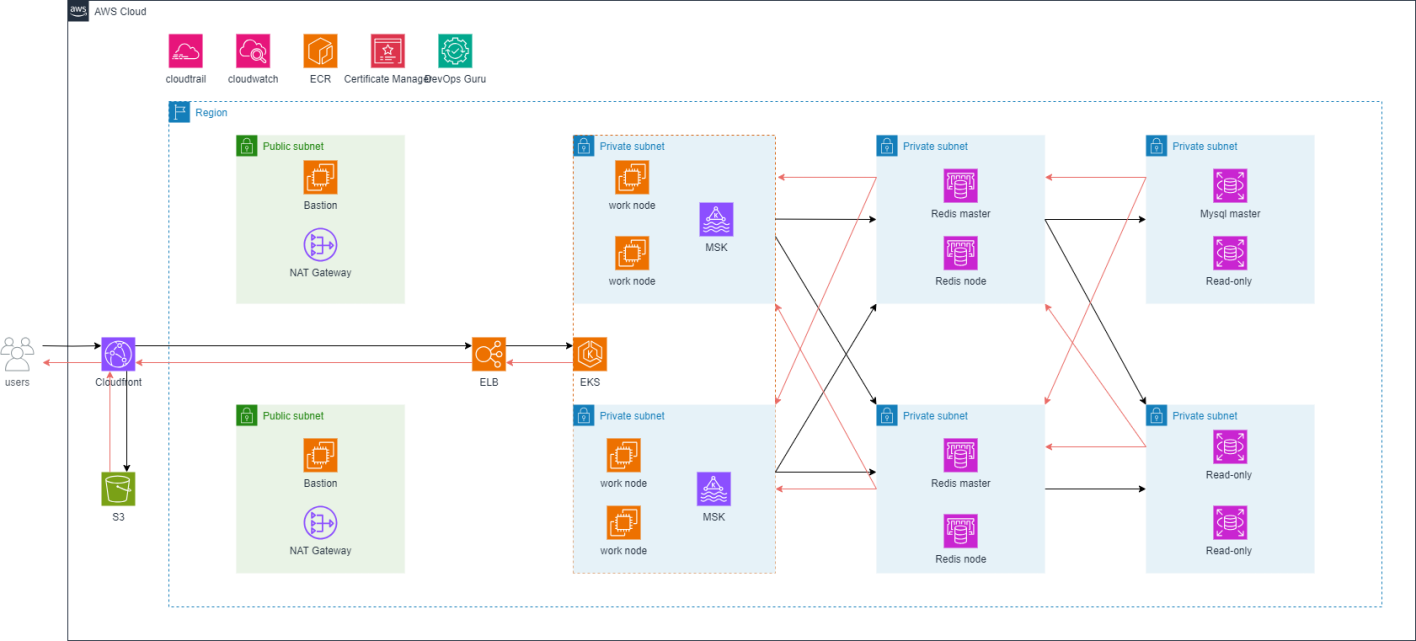Click the NAT Gateway icon in the lower public subnet
The width and height of the screenshot is (1416, 641).
pyautogui.click(x=321, y=523)
